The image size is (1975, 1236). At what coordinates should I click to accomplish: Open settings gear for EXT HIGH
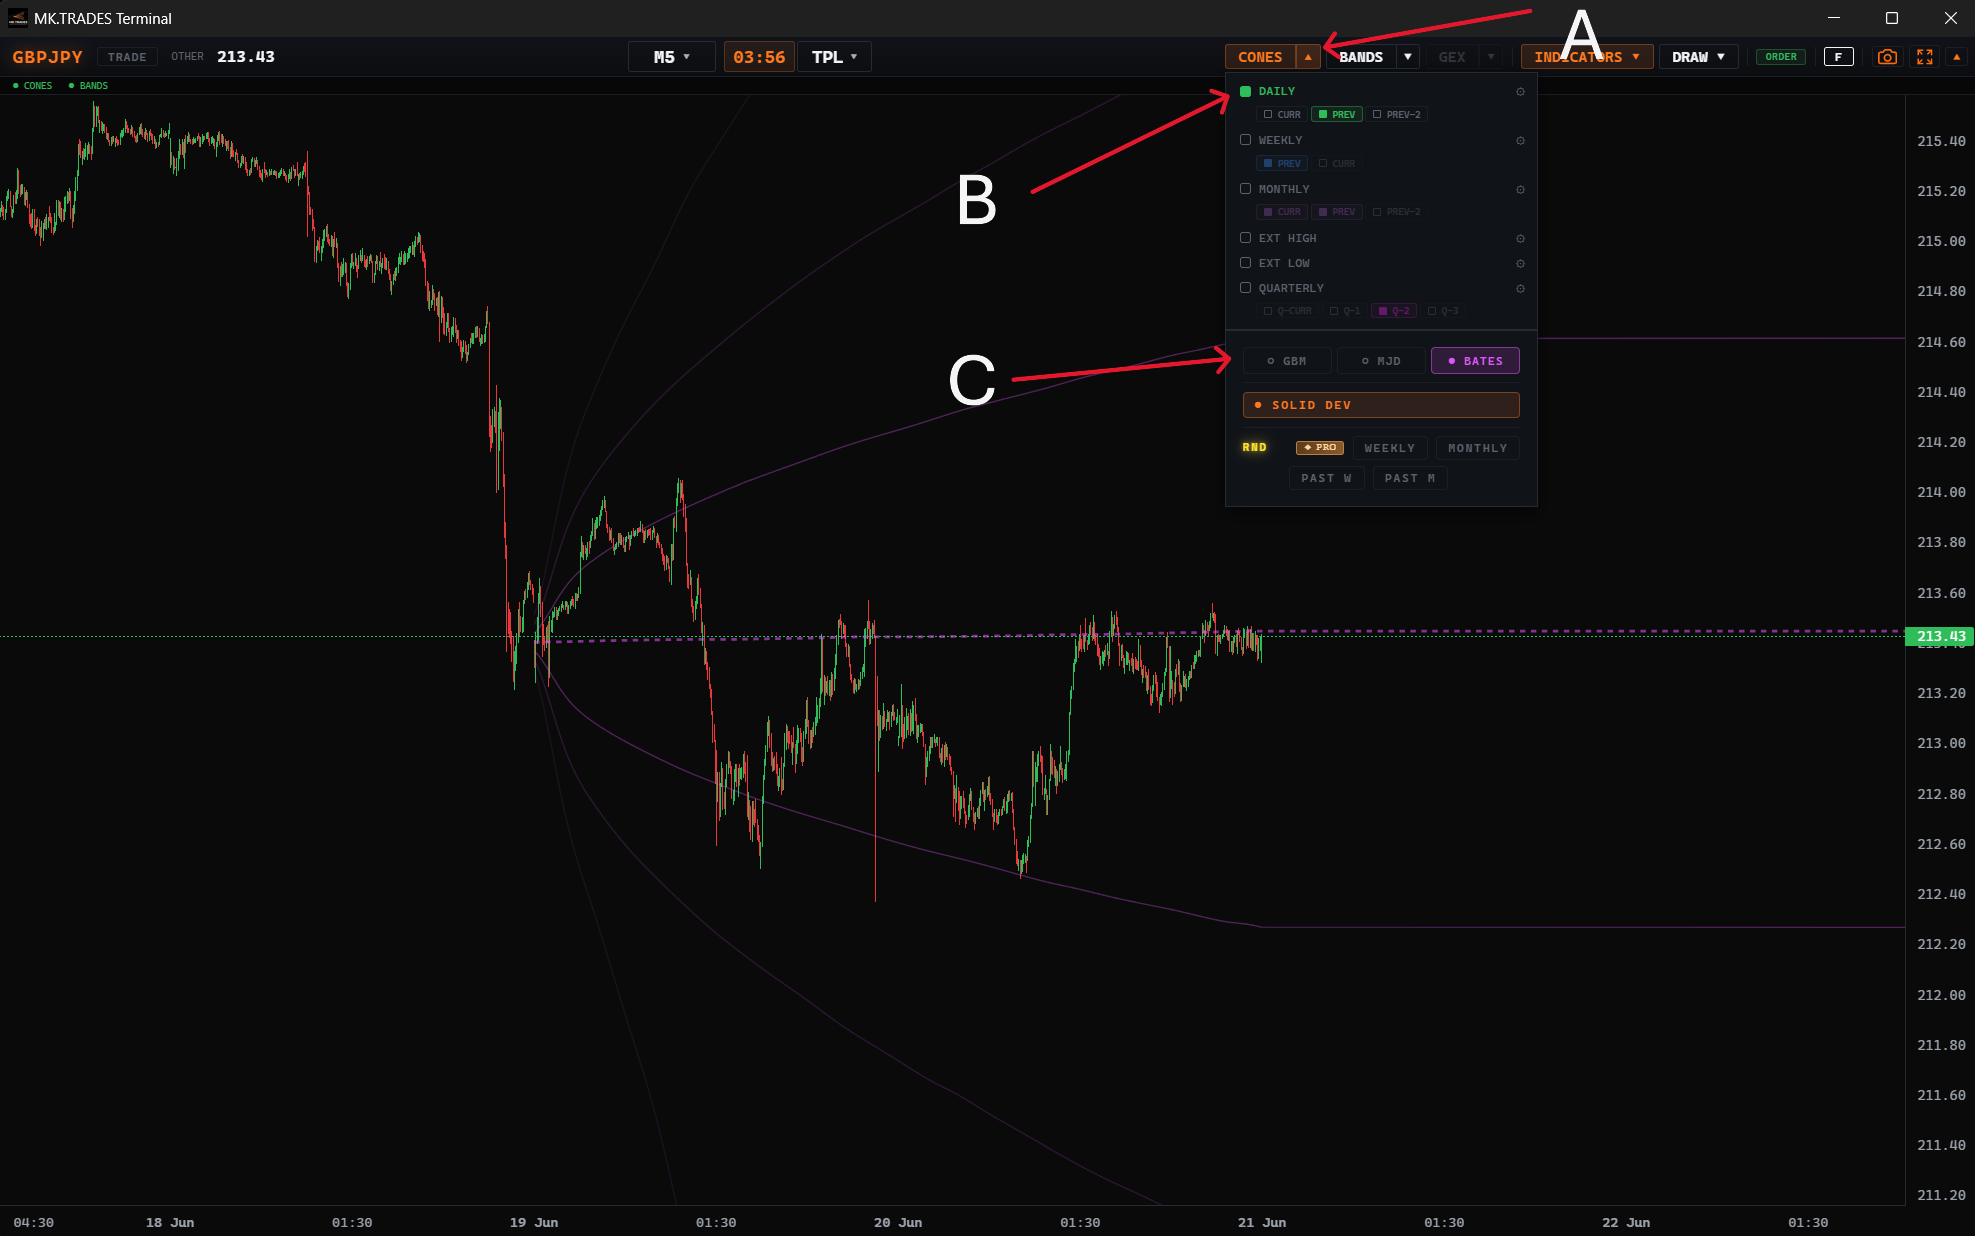(1520, 239)
